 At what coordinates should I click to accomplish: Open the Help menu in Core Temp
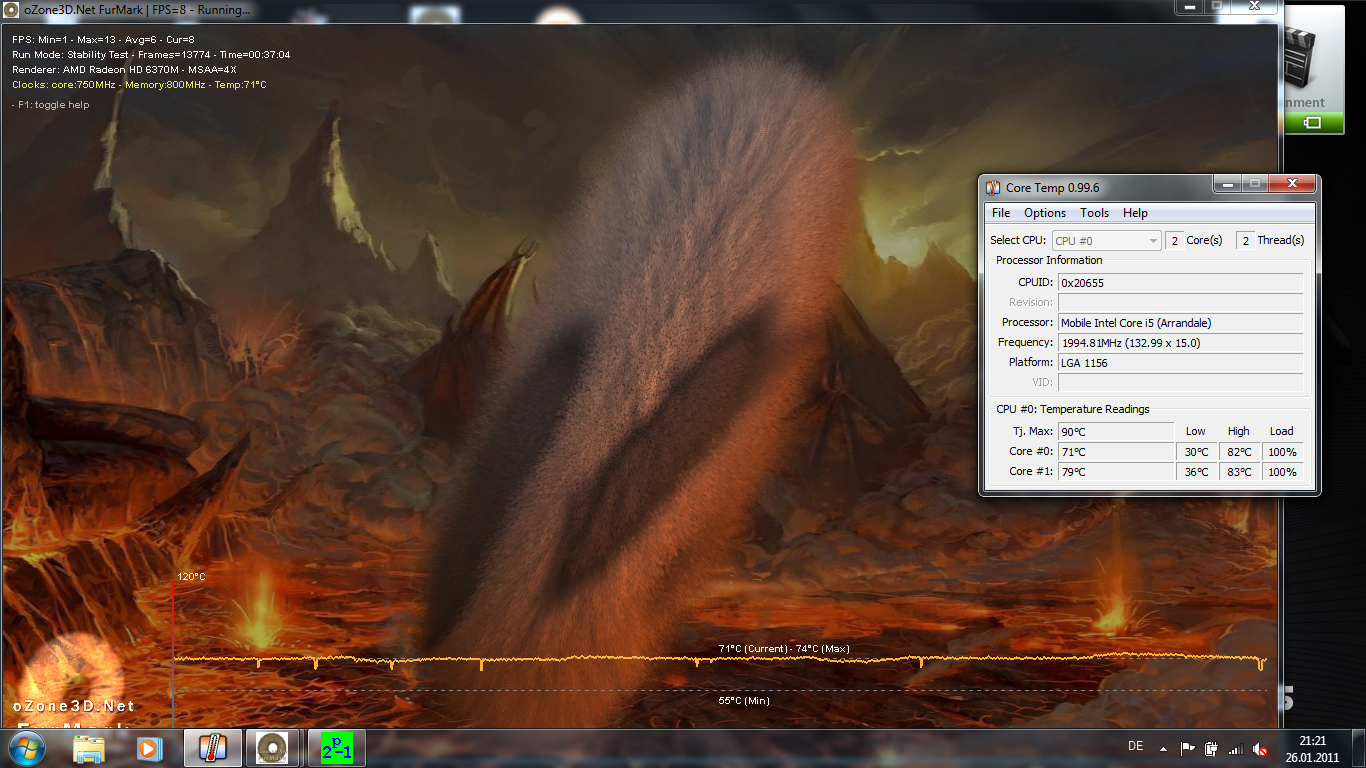(1135, 213)
